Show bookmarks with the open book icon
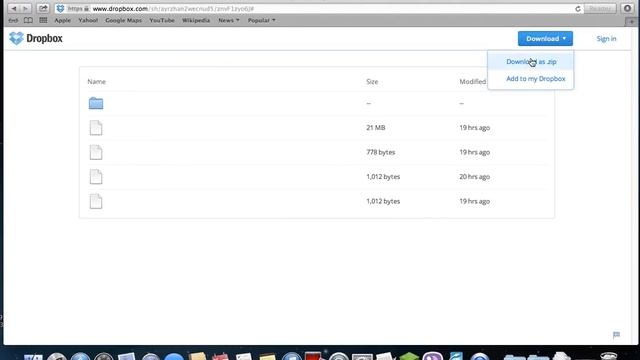The width and height of the screenshot is (640, 360). pos(28,20)
